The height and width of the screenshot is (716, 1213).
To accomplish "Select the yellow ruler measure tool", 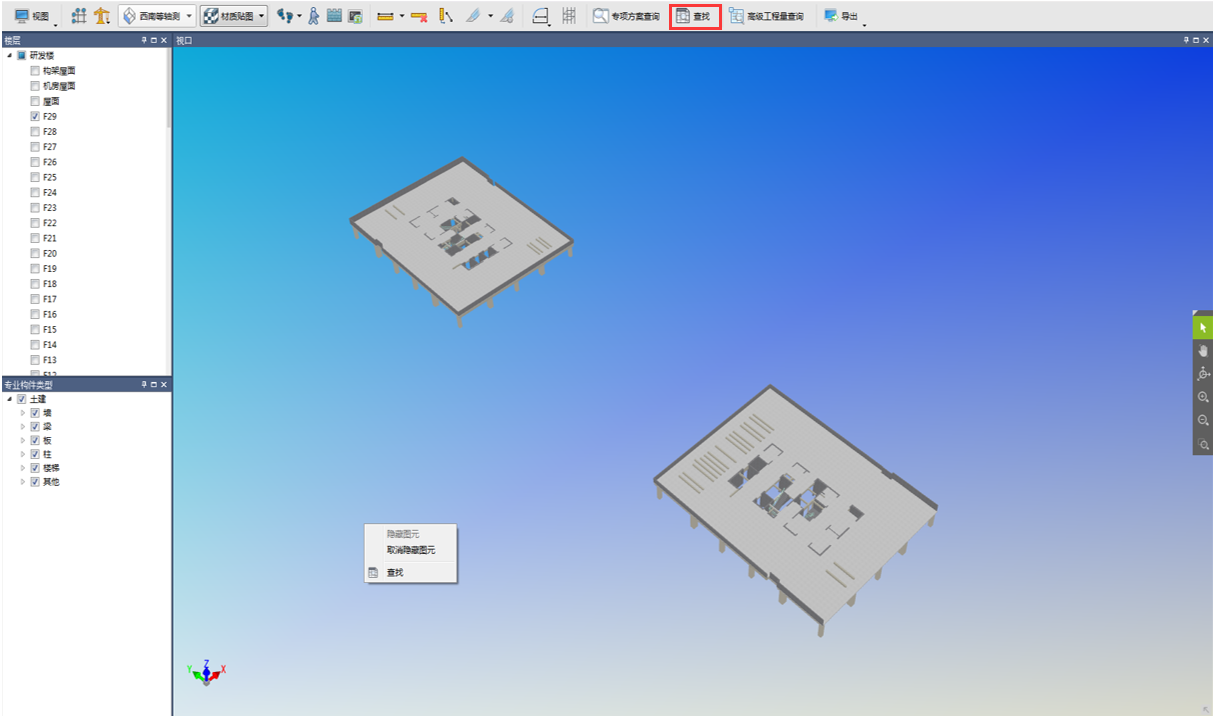I will pyautogui.click(x=385, y=16).
